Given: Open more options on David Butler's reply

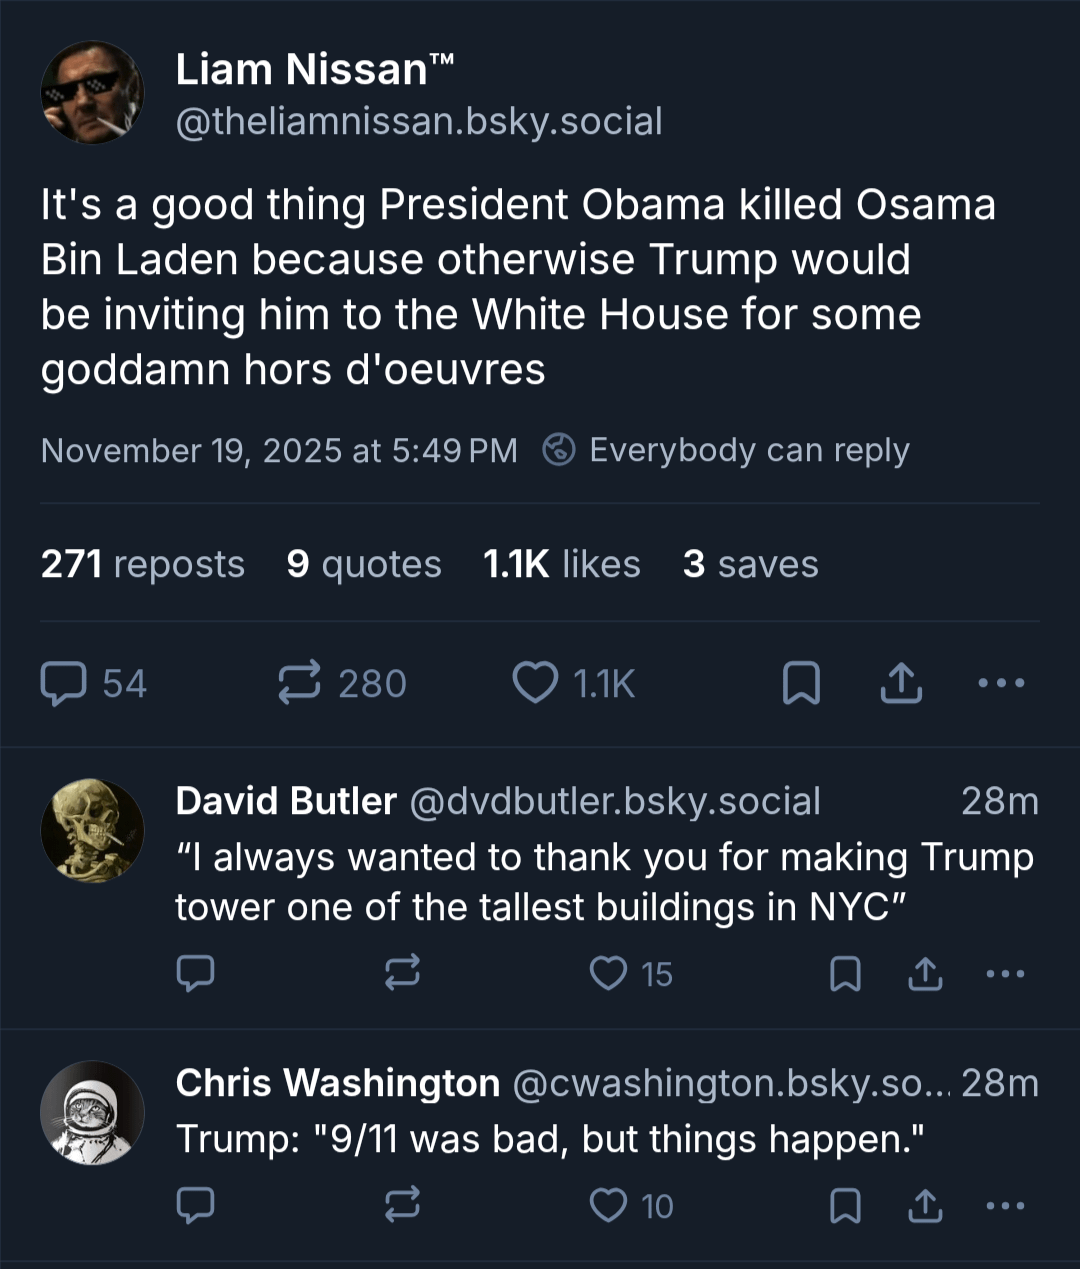Looking at the screenshot, I should pyautogui.click(x=1004, y=973).
